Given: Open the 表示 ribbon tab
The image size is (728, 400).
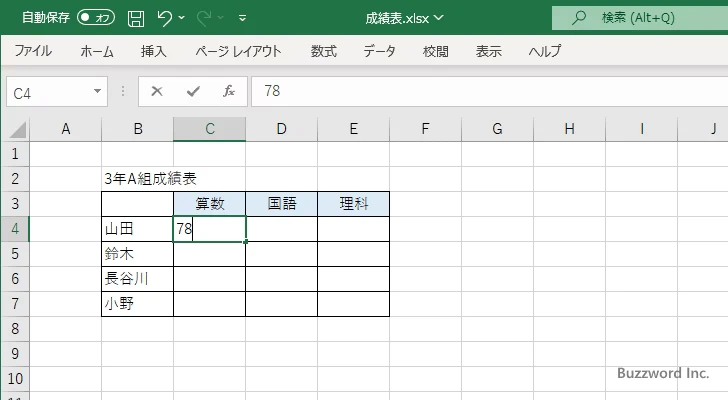Looking at the screenshot, I should 488,51.
